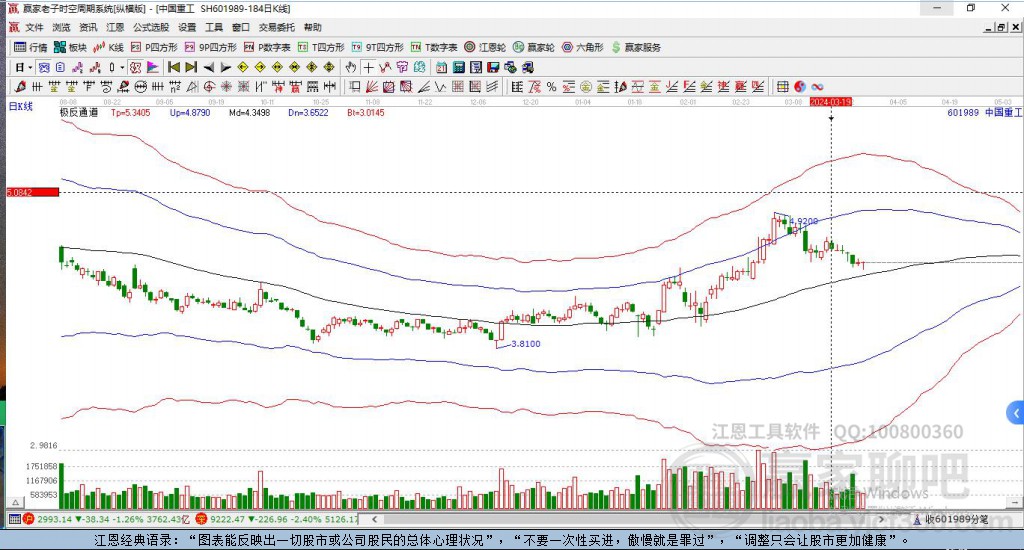1024x550 pixels.
Task: Click the yin-yang icon in the toolbar
Action: point(800,87)
